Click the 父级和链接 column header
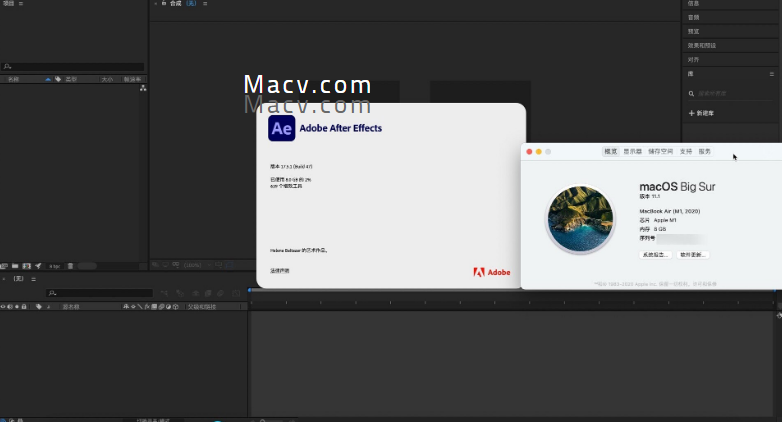This screenshot has height=422, width=782. [201, 307]
